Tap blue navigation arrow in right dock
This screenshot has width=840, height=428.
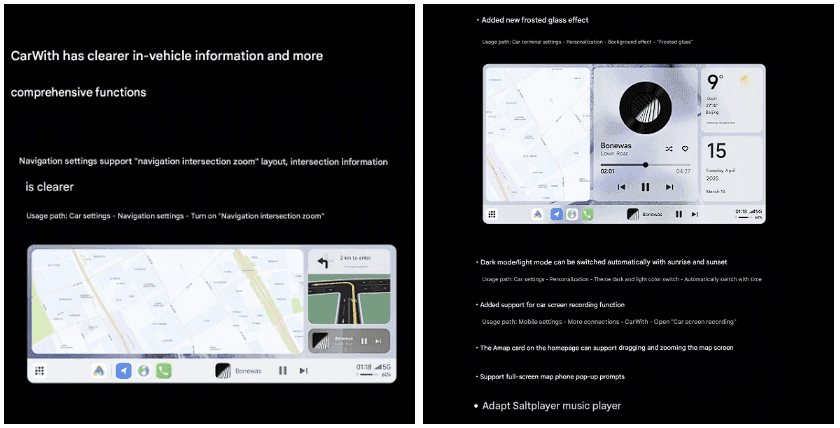pos(557,214)
